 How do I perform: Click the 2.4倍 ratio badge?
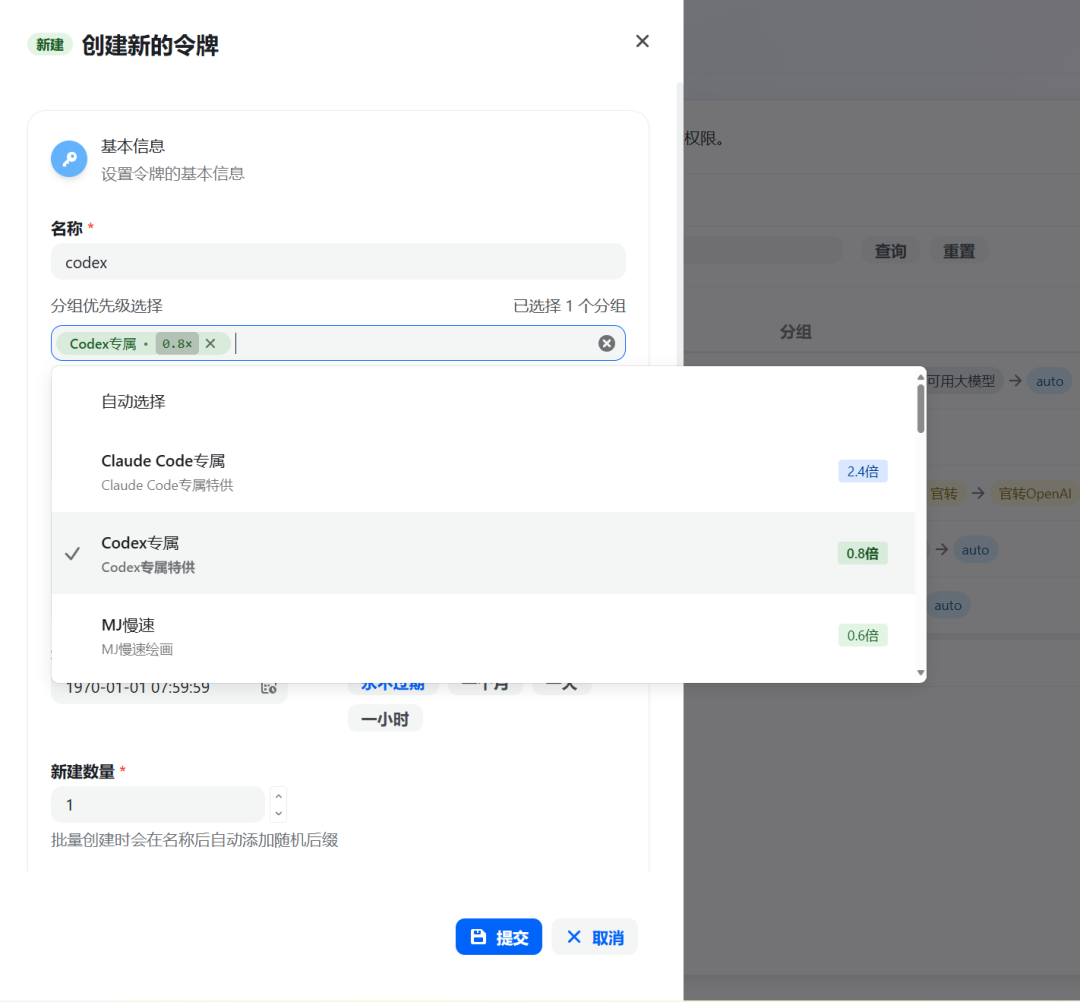click(862, 471)
